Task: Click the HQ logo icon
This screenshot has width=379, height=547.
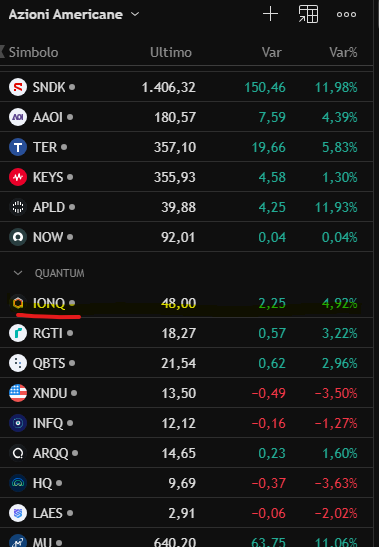Action: point(18,483)
